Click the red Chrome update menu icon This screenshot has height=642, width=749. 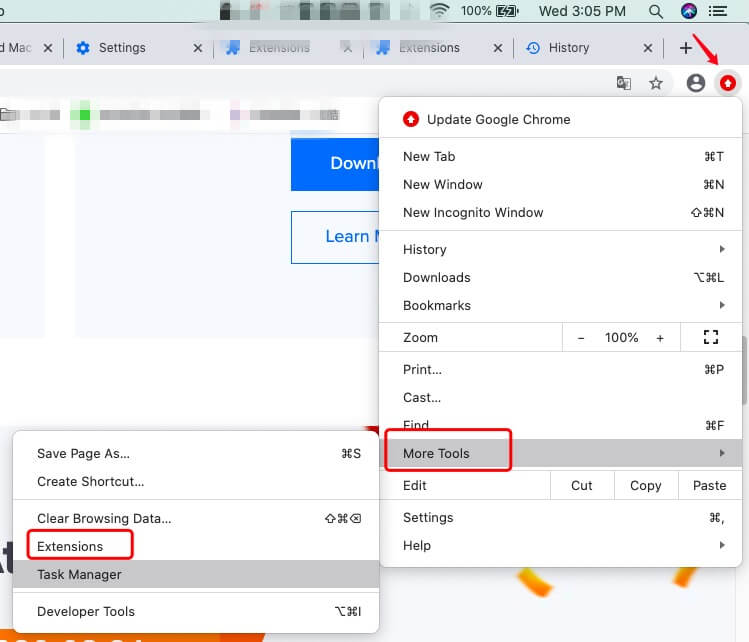click(x=729, y=83)
